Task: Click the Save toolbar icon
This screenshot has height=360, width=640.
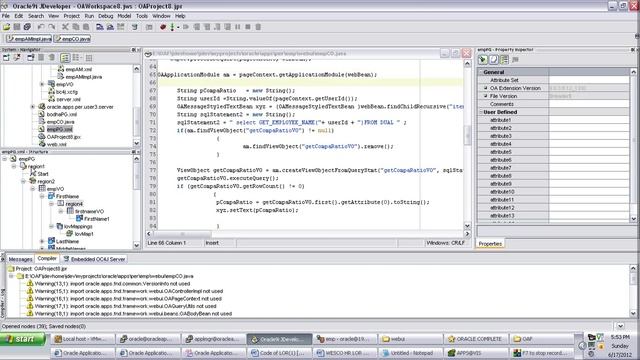Action: [x=17, y=27]
